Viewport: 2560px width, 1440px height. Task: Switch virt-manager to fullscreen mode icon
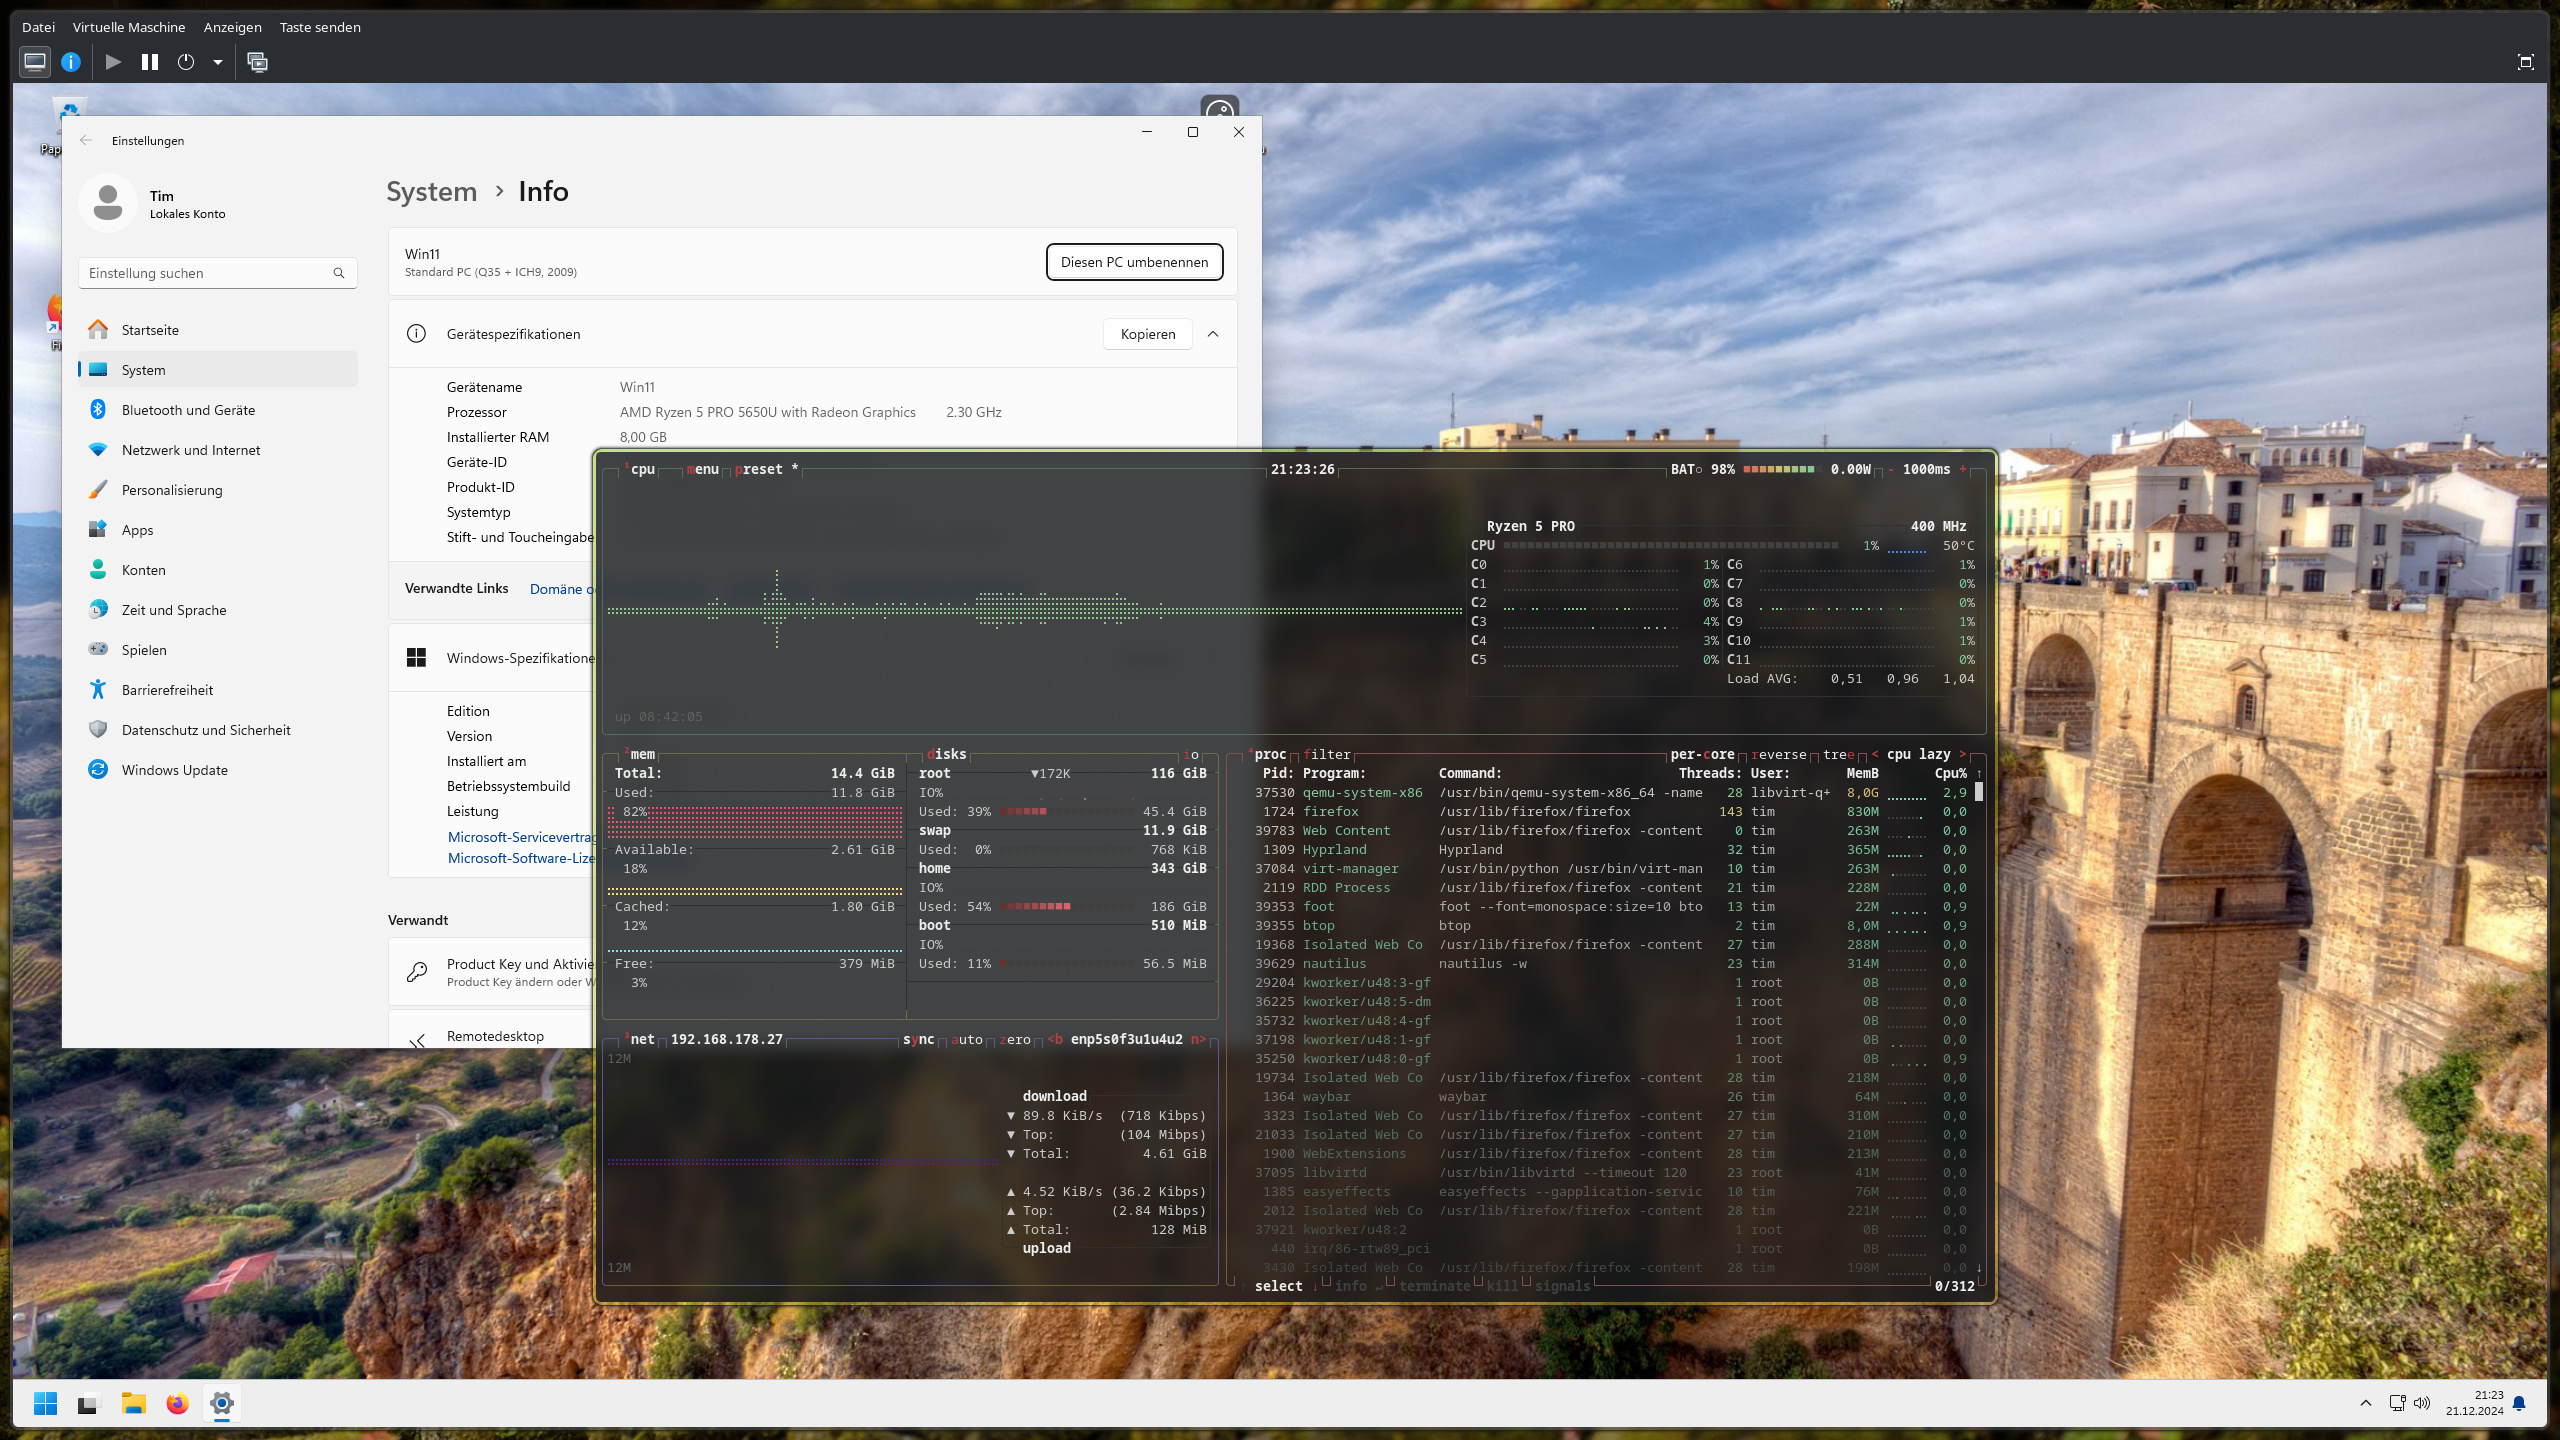(2525, 62)
